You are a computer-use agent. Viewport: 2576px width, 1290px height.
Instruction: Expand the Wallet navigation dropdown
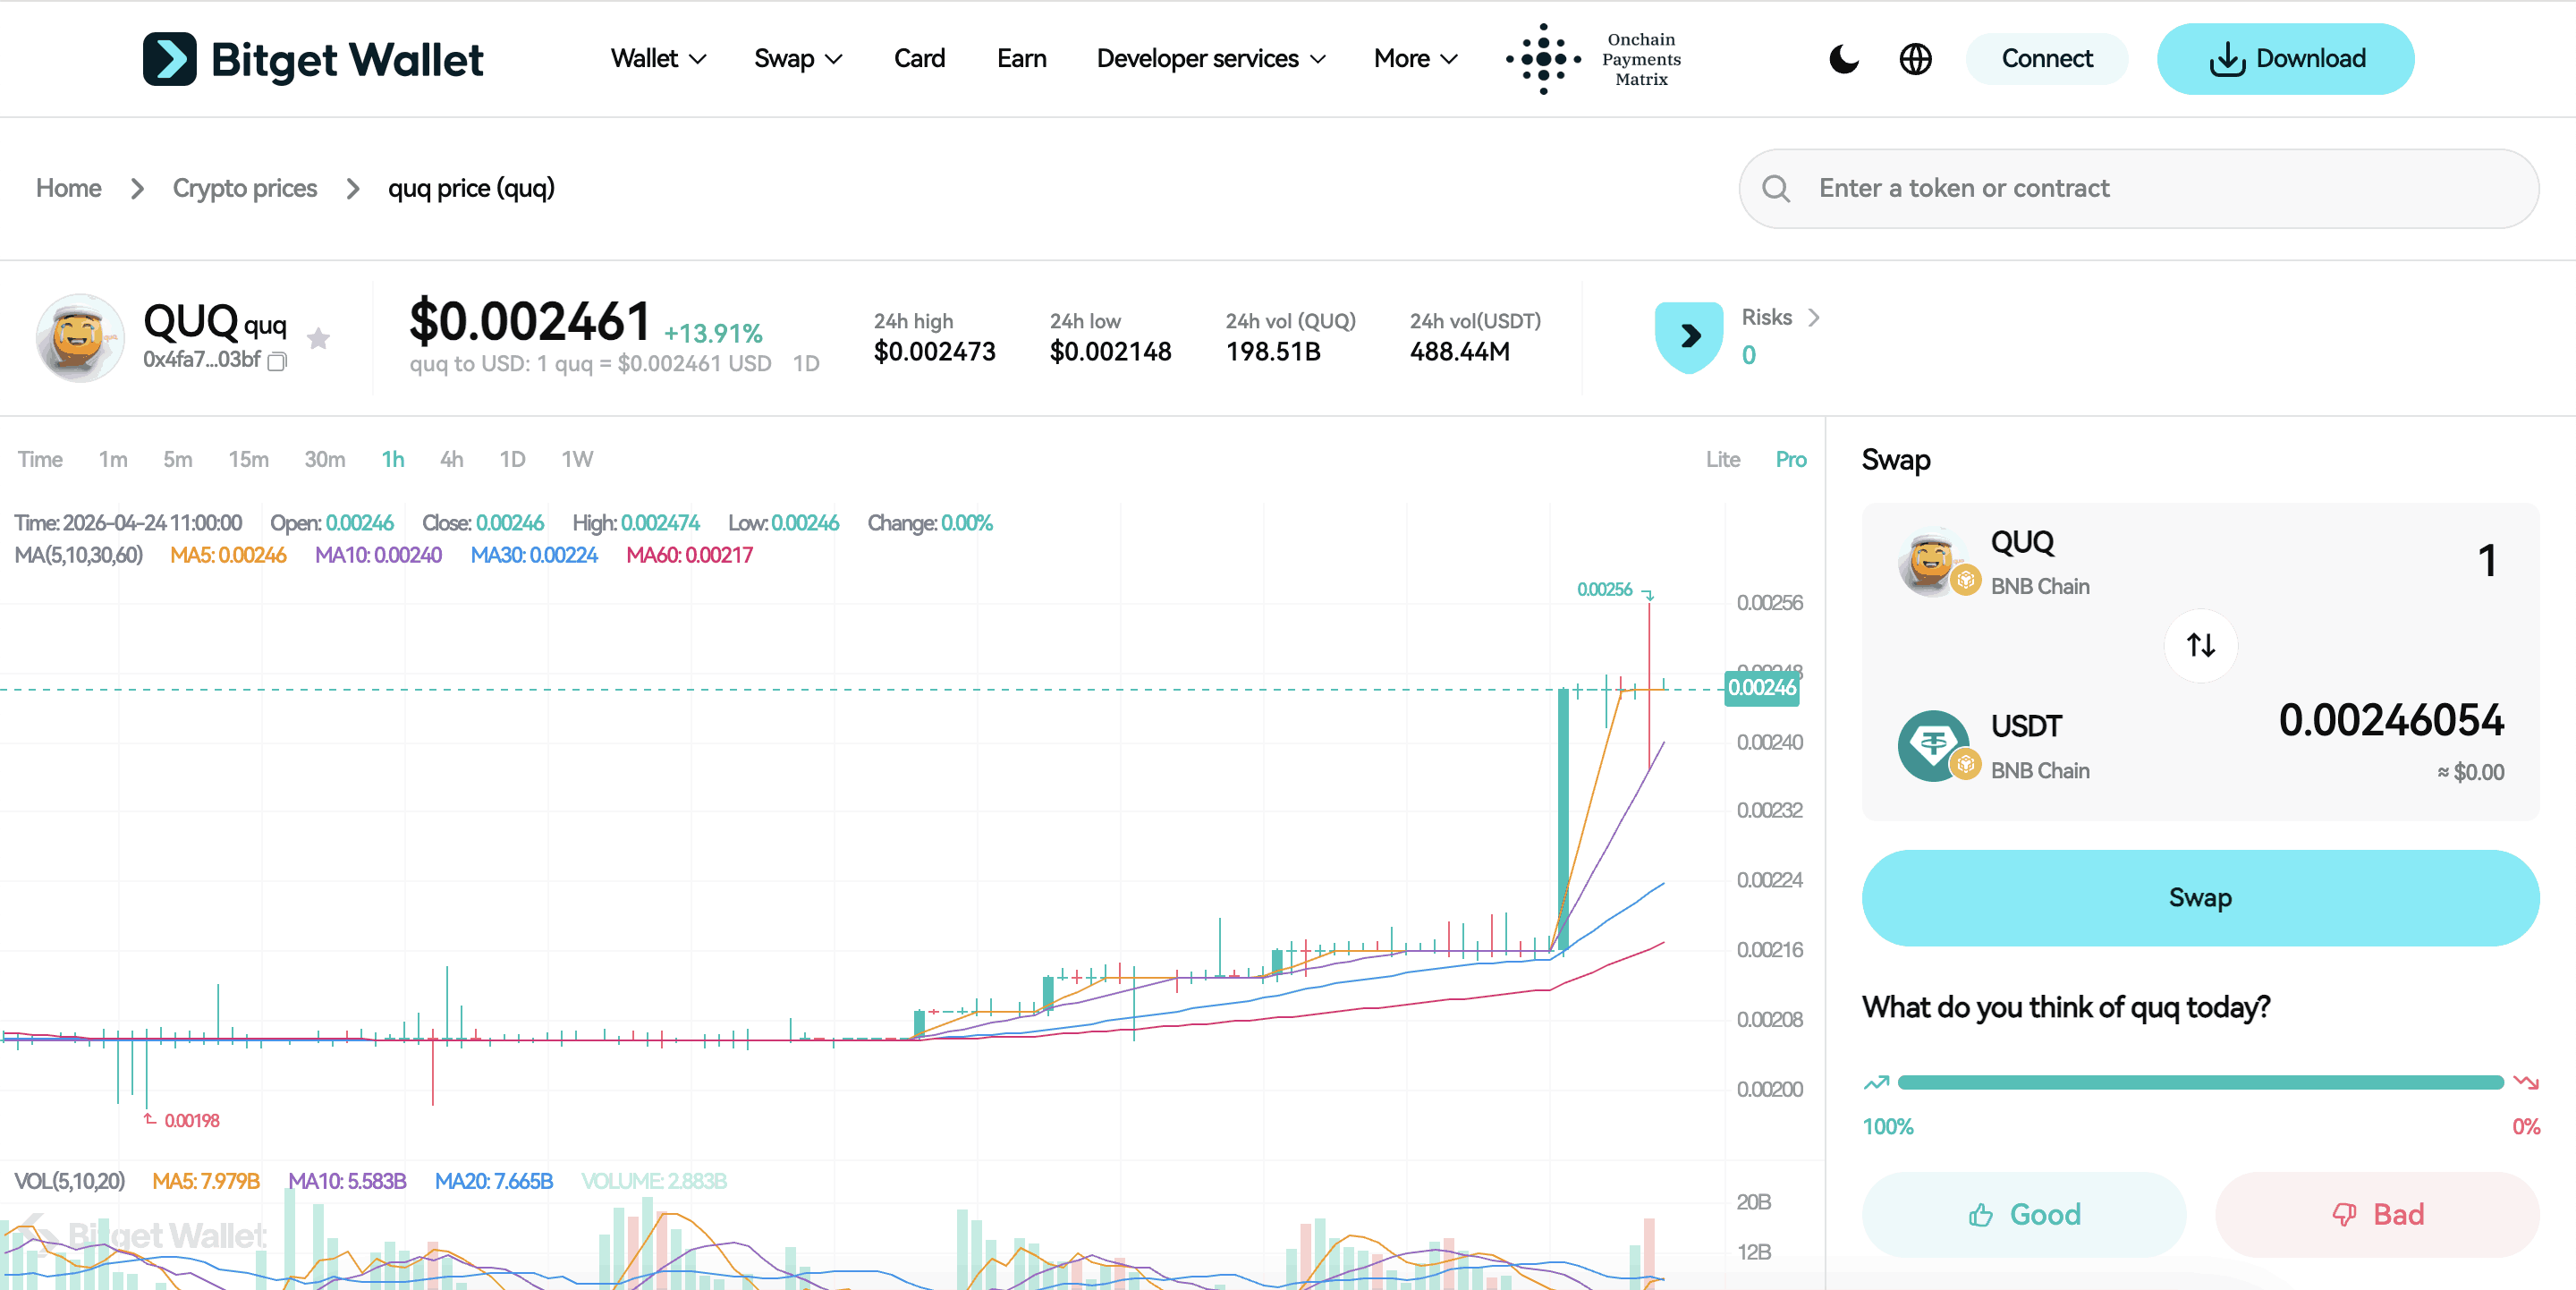(657, 59)
